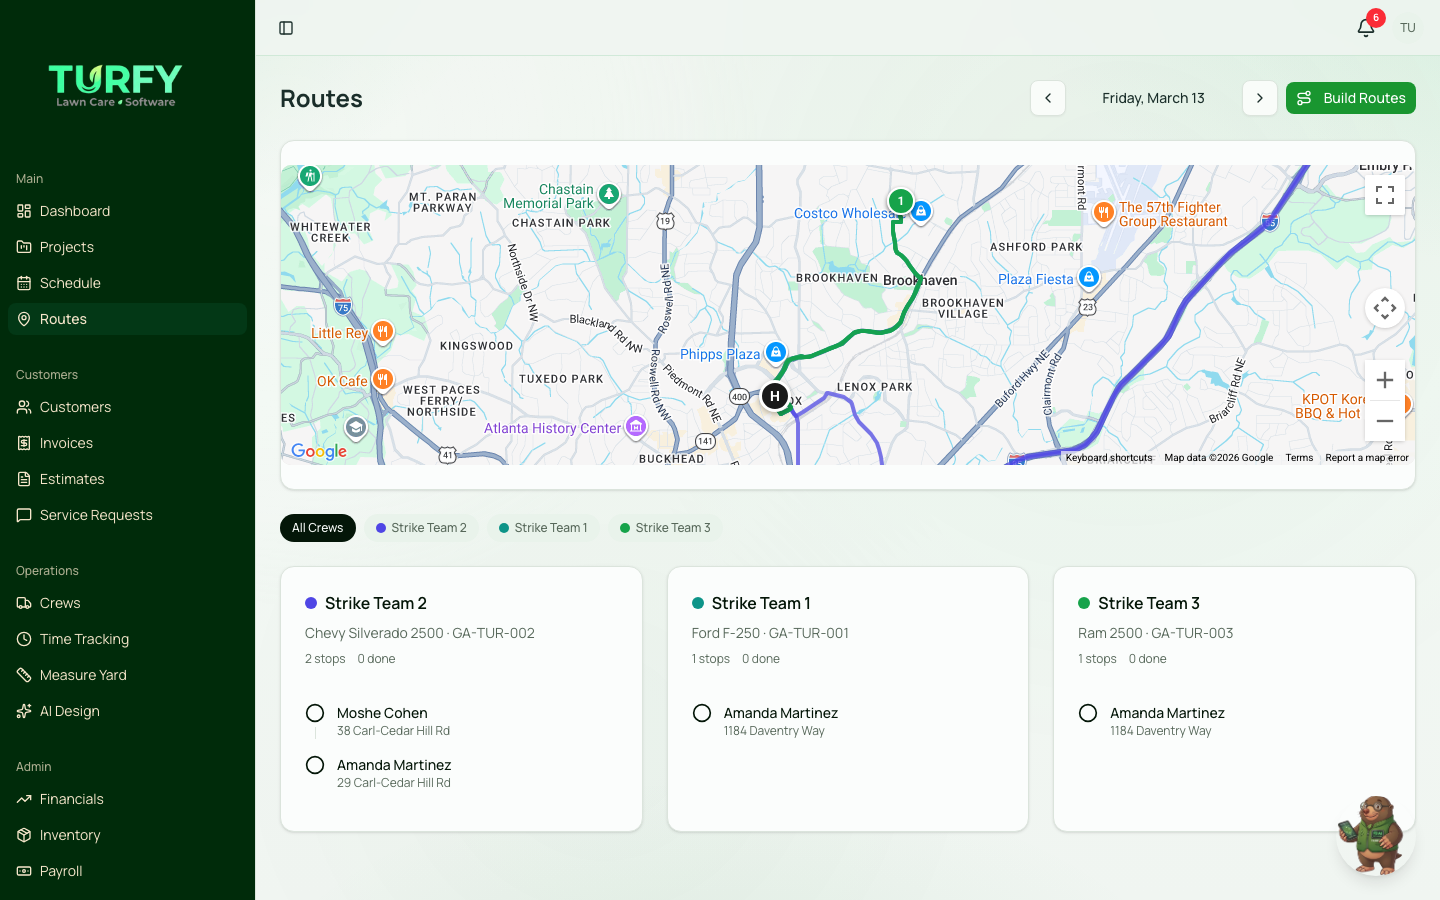The image size is (1440, 900).
Task: Click the Google logo on map
Action: pyautogui.click(x=319, y=451)
